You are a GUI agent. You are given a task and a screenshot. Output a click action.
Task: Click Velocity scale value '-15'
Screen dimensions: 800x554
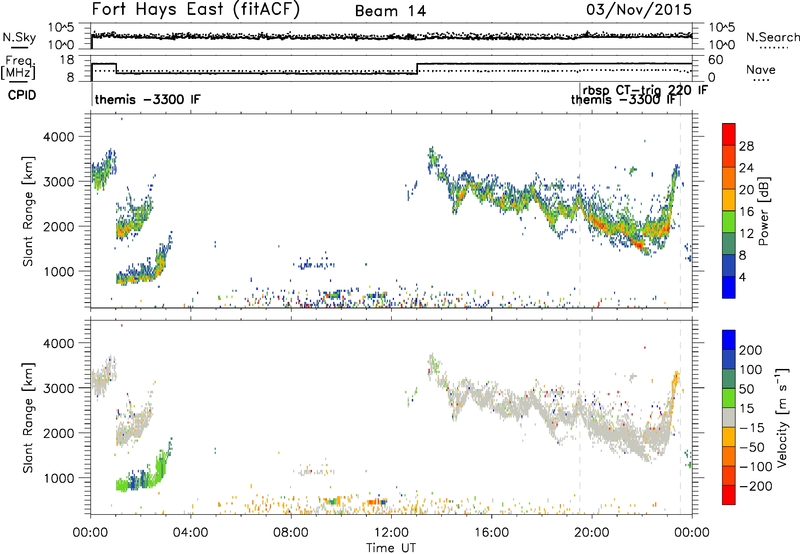[x=752, y=428]
